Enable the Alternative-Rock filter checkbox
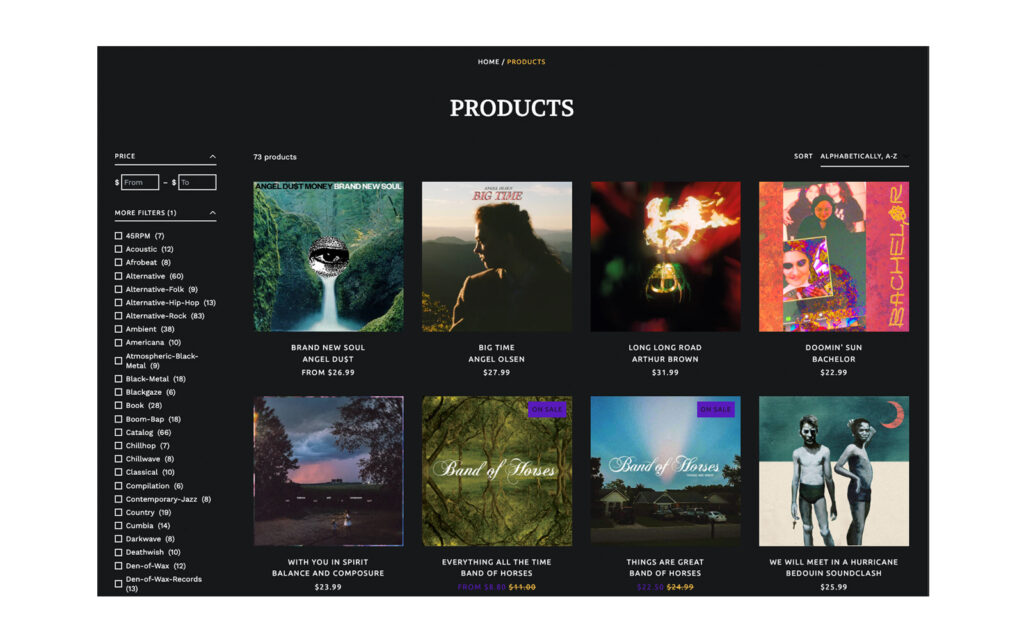This screenshot has width=1024, height=640. point(118,316)
